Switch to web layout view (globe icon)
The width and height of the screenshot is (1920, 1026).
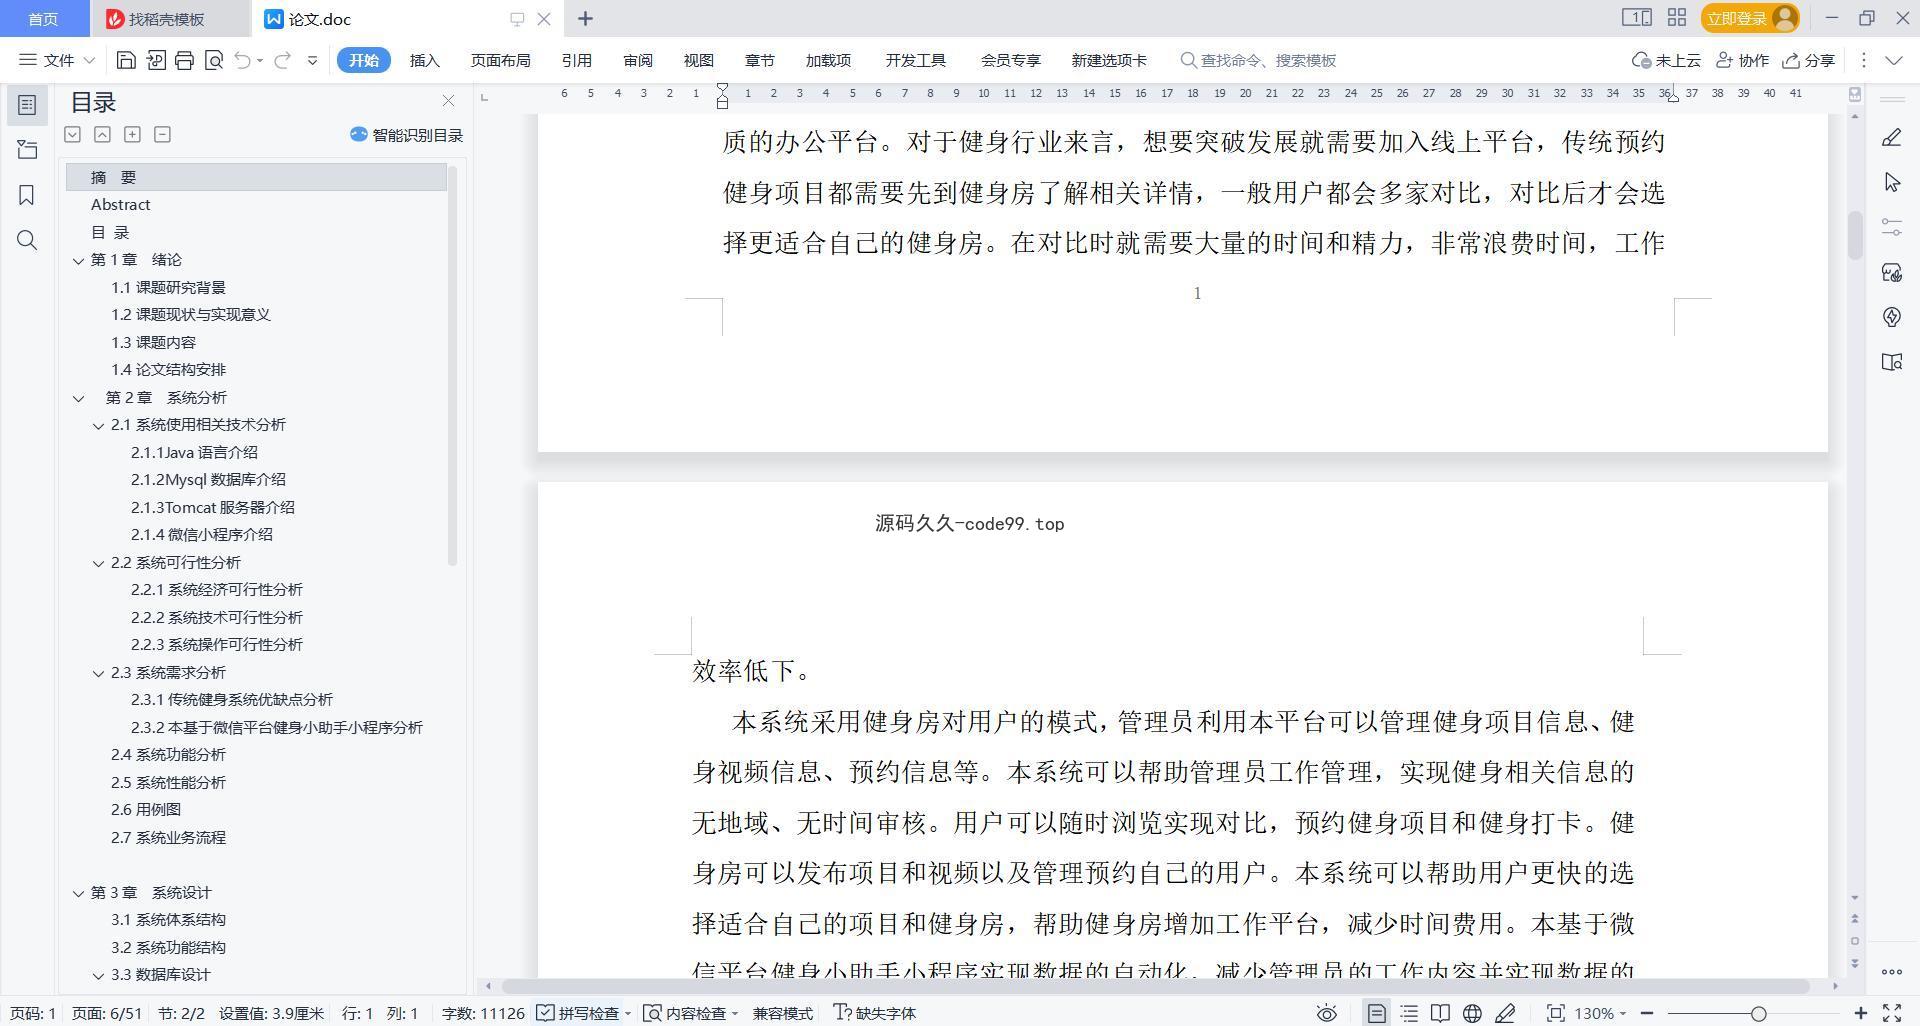tap(1472, 1013)
